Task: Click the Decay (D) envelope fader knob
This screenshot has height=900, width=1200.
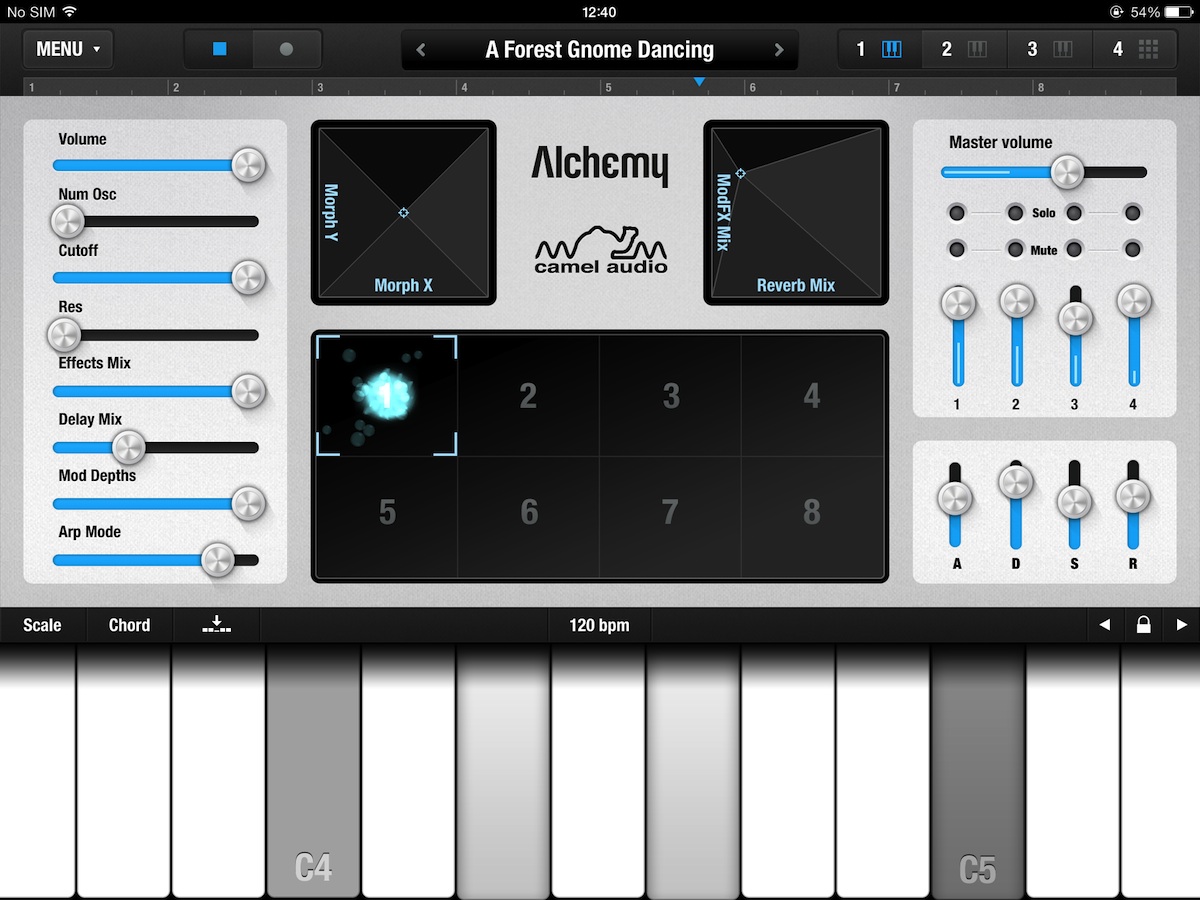Action: click(1015, 482)
